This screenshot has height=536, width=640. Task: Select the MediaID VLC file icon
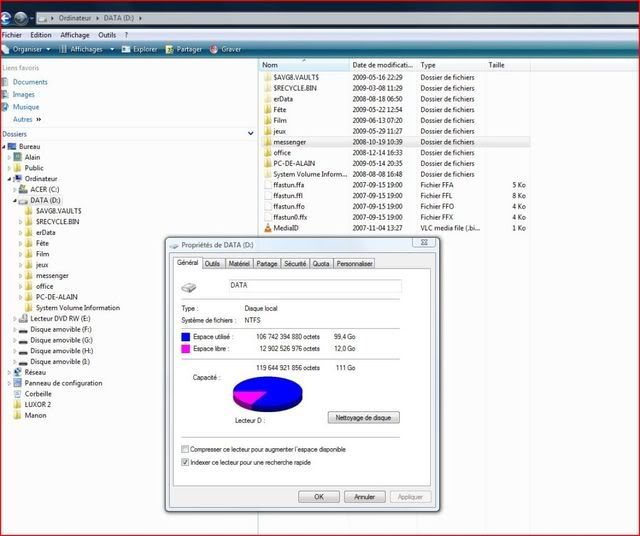point(268,228)
